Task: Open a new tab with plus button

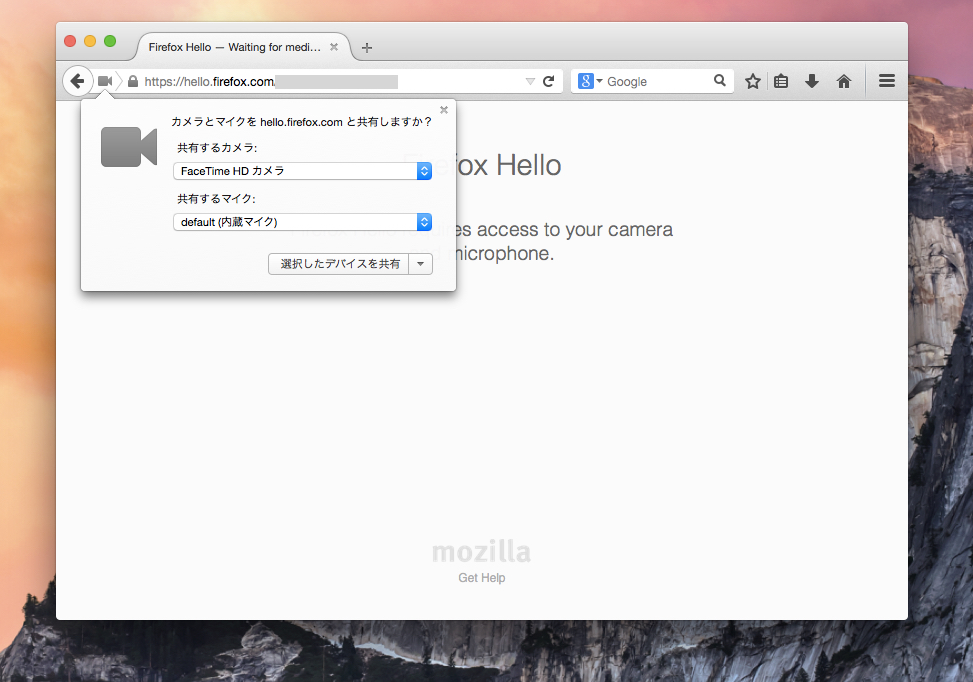Action: point(367,48)
